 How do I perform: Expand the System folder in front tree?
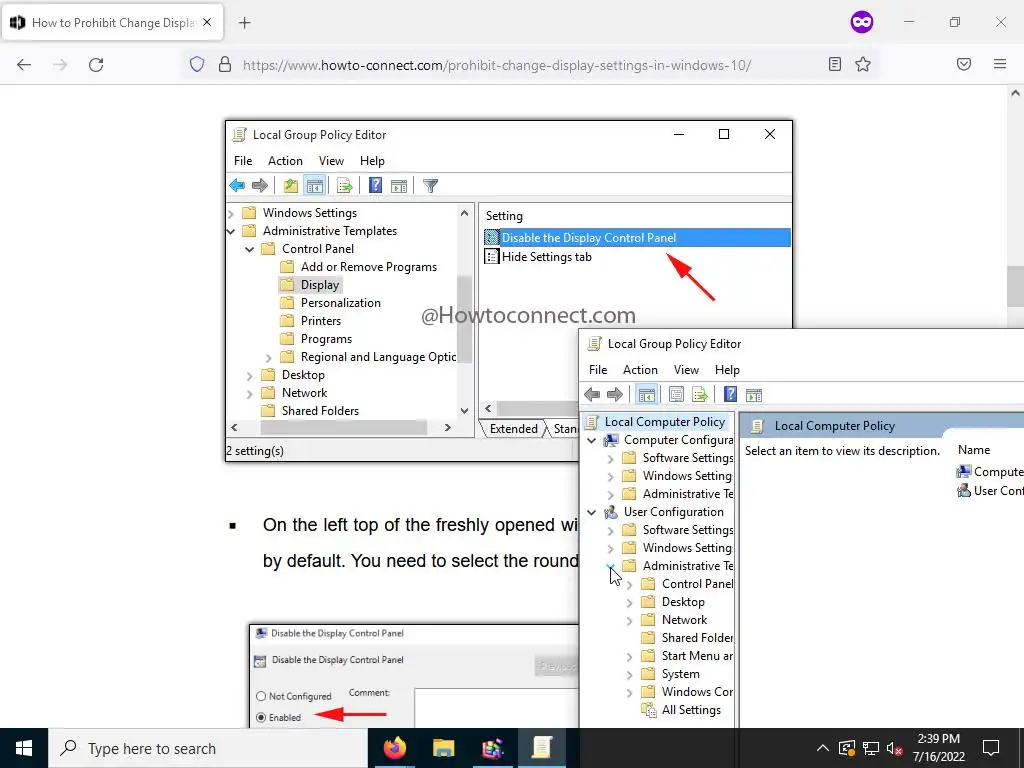630,675
